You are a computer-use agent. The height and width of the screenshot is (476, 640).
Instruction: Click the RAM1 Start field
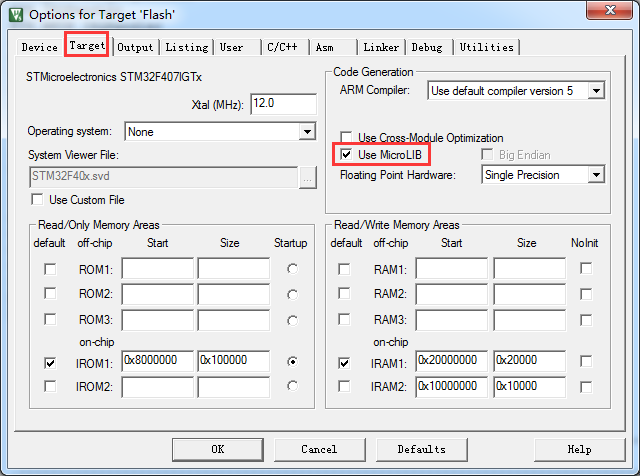[x=451, y=268]
